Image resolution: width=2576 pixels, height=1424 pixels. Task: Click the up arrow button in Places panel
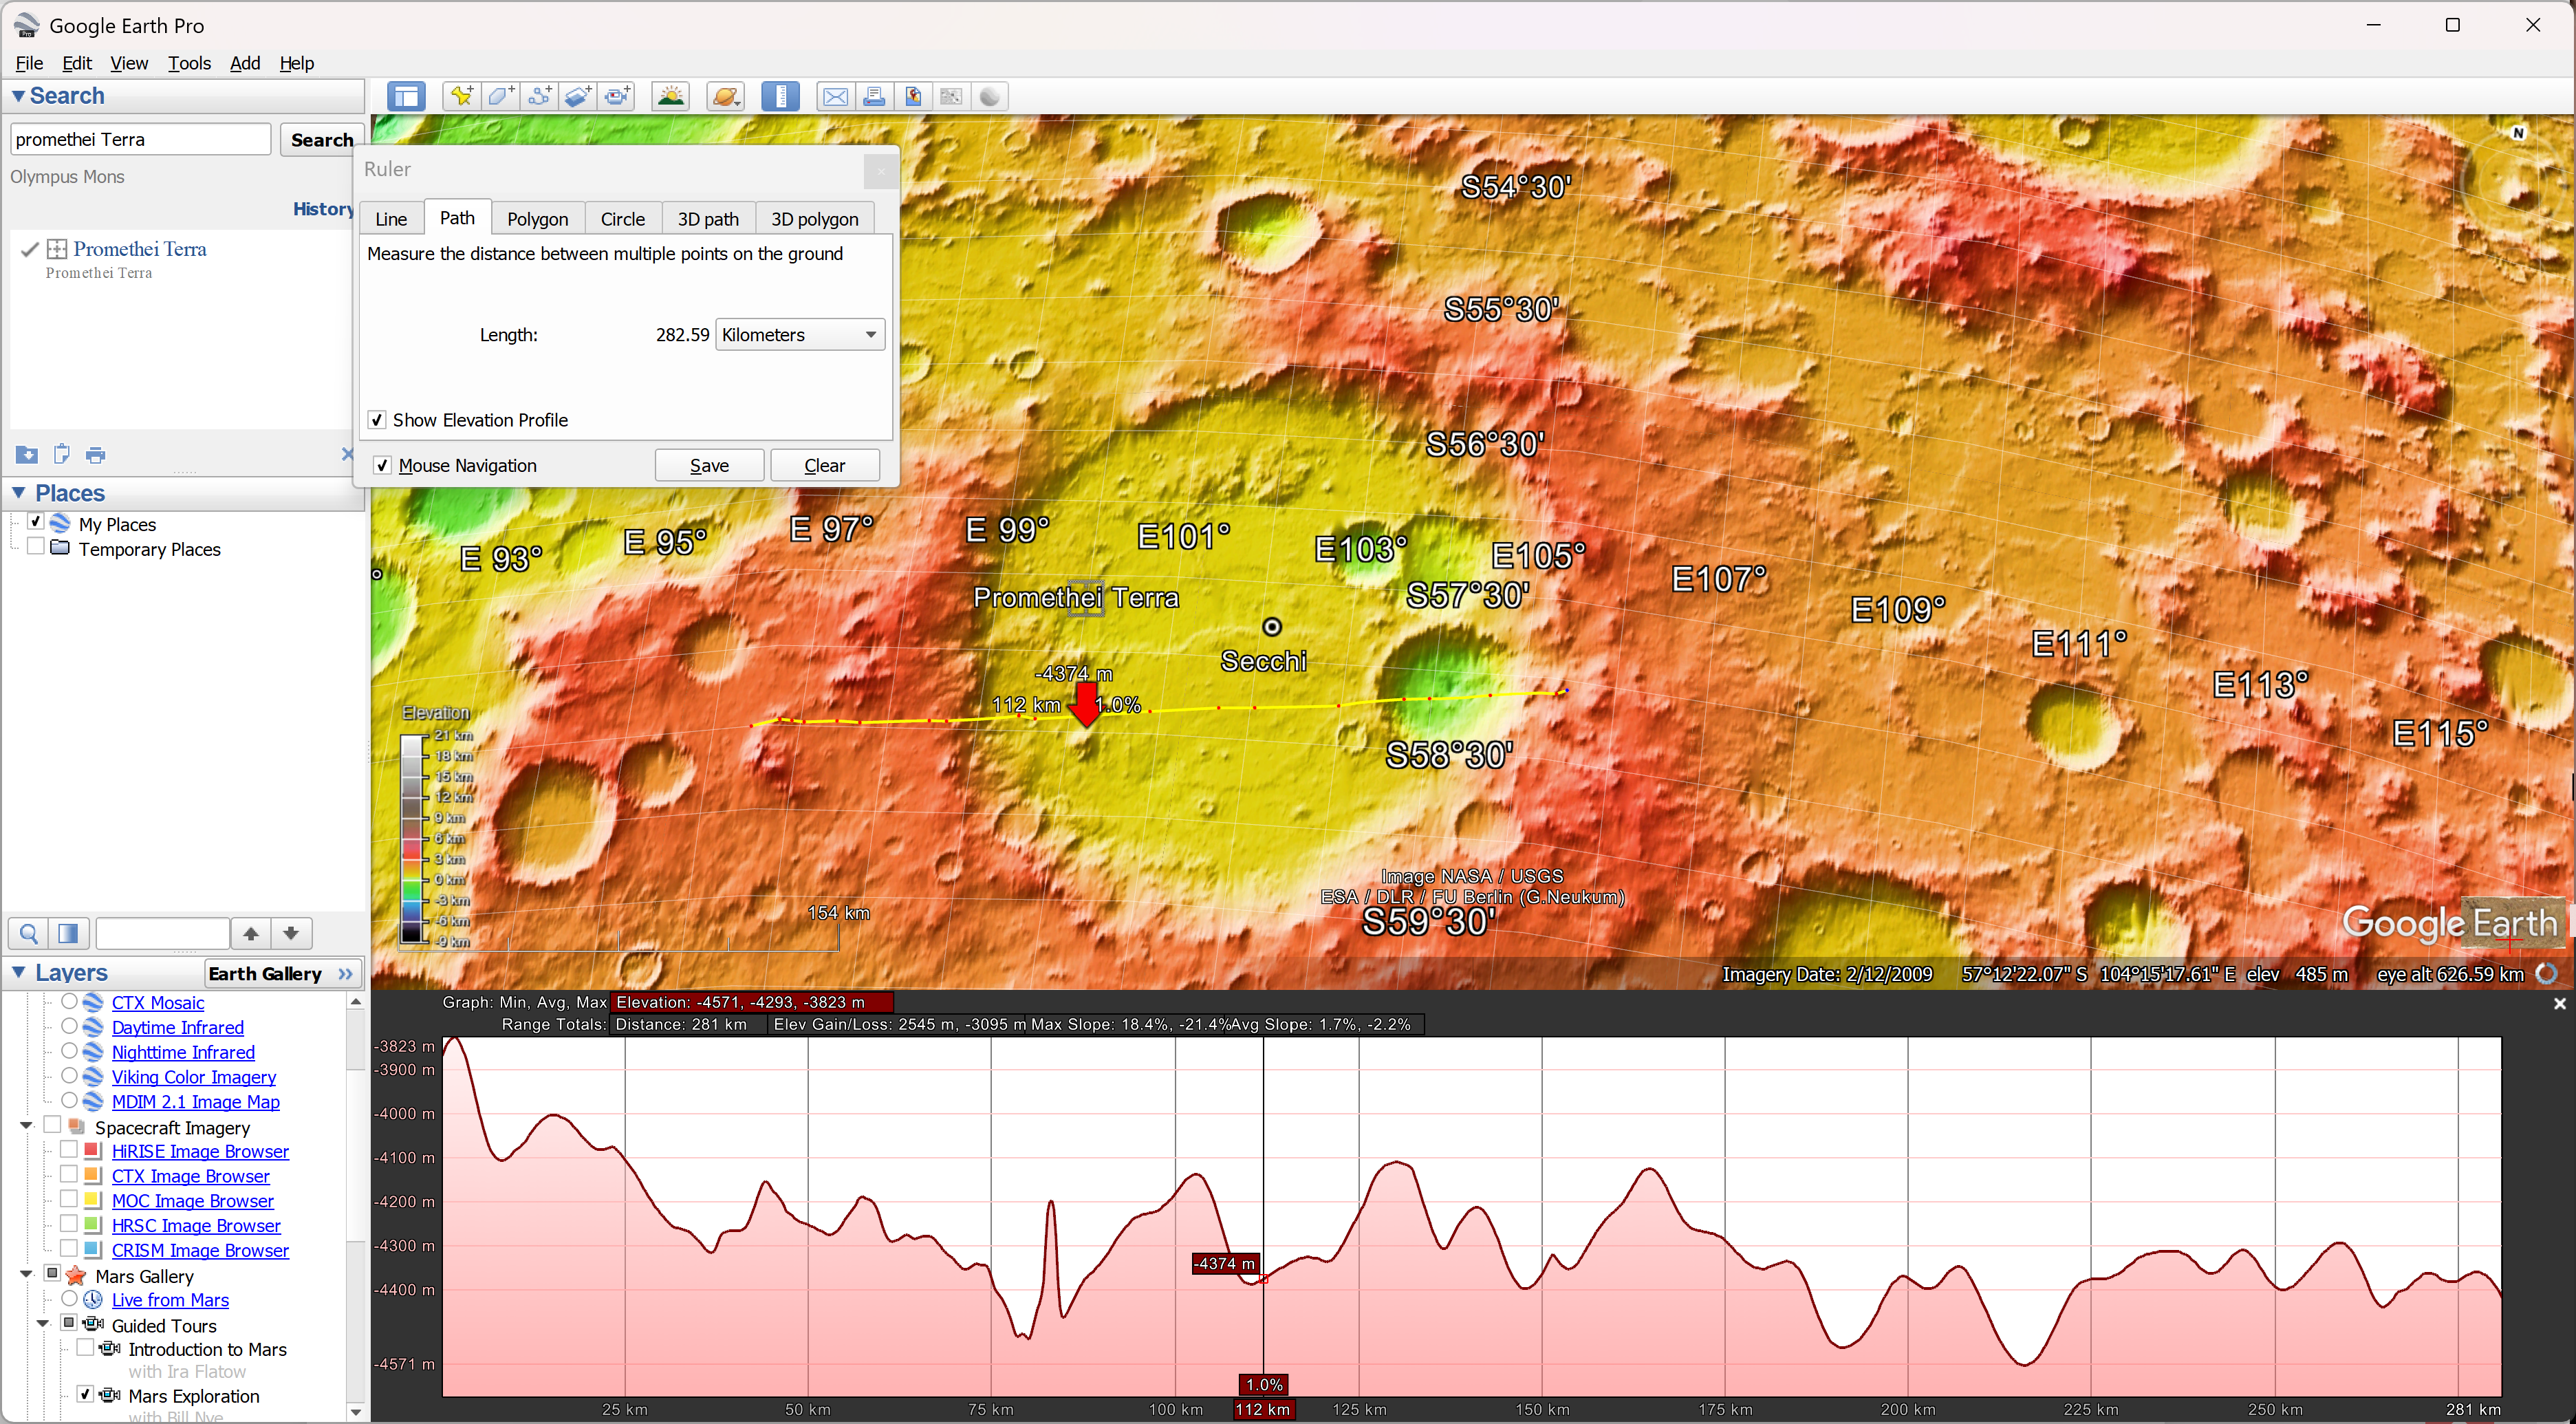click(x=251, y=933)
